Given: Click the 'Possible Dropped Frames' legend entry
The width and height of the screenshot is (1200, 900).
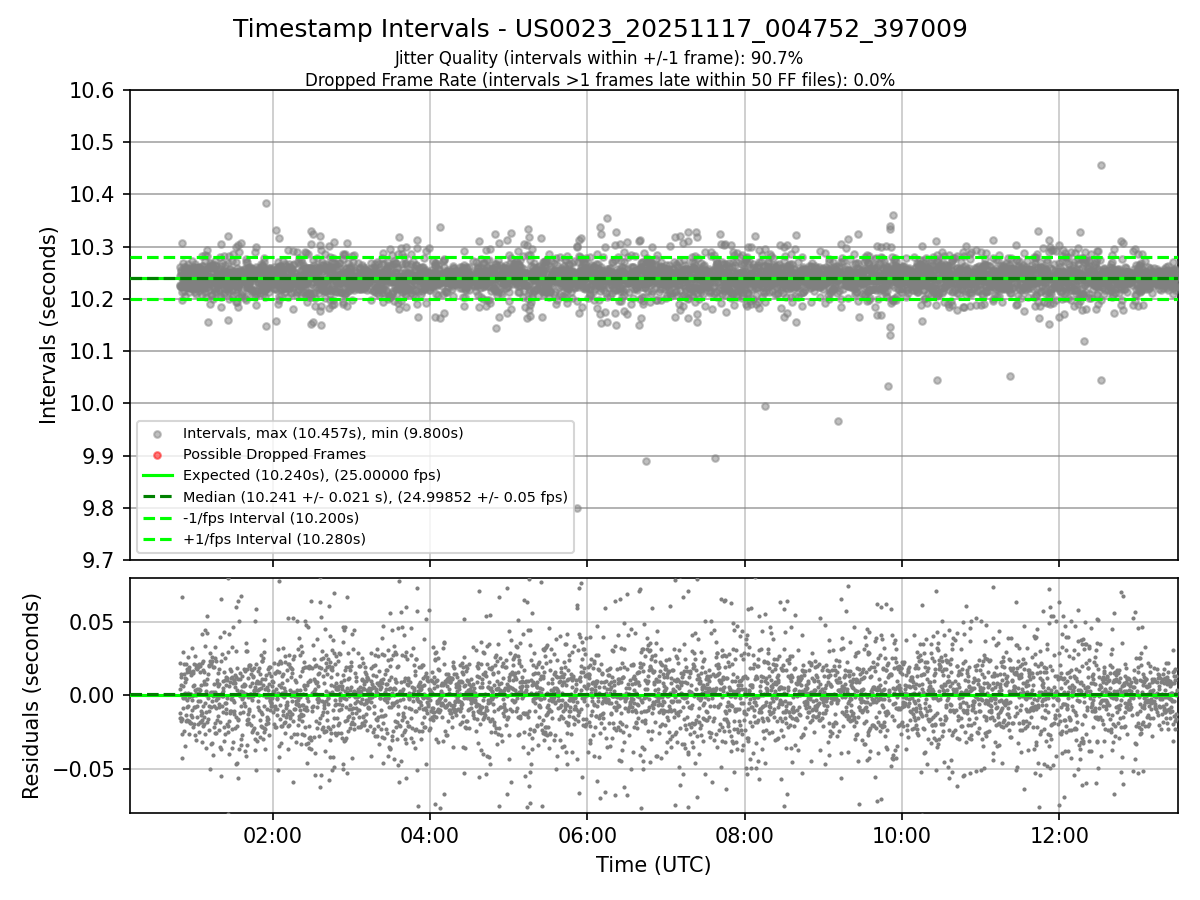Looking at the screenshot, I should coord(274,454).
